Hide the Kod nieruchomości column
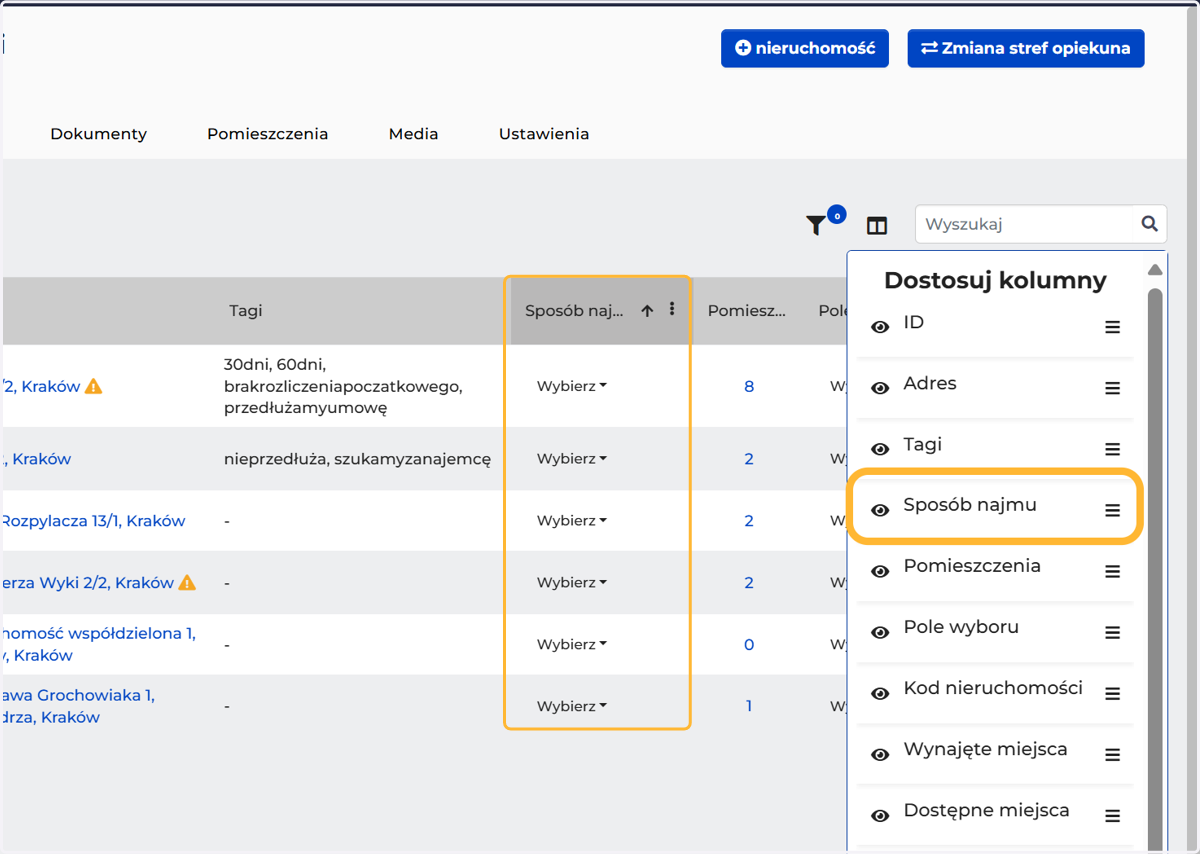 point(880,693)
